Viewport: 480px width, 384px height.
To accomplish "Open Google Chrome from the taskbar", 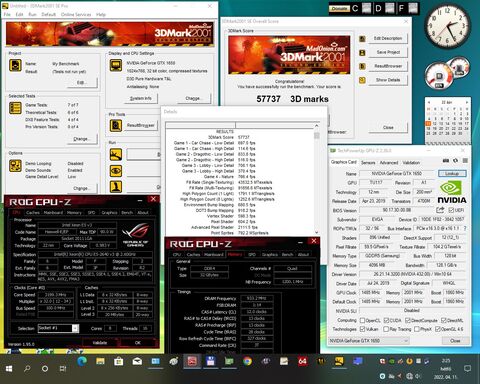I will (x=247, y=361).
